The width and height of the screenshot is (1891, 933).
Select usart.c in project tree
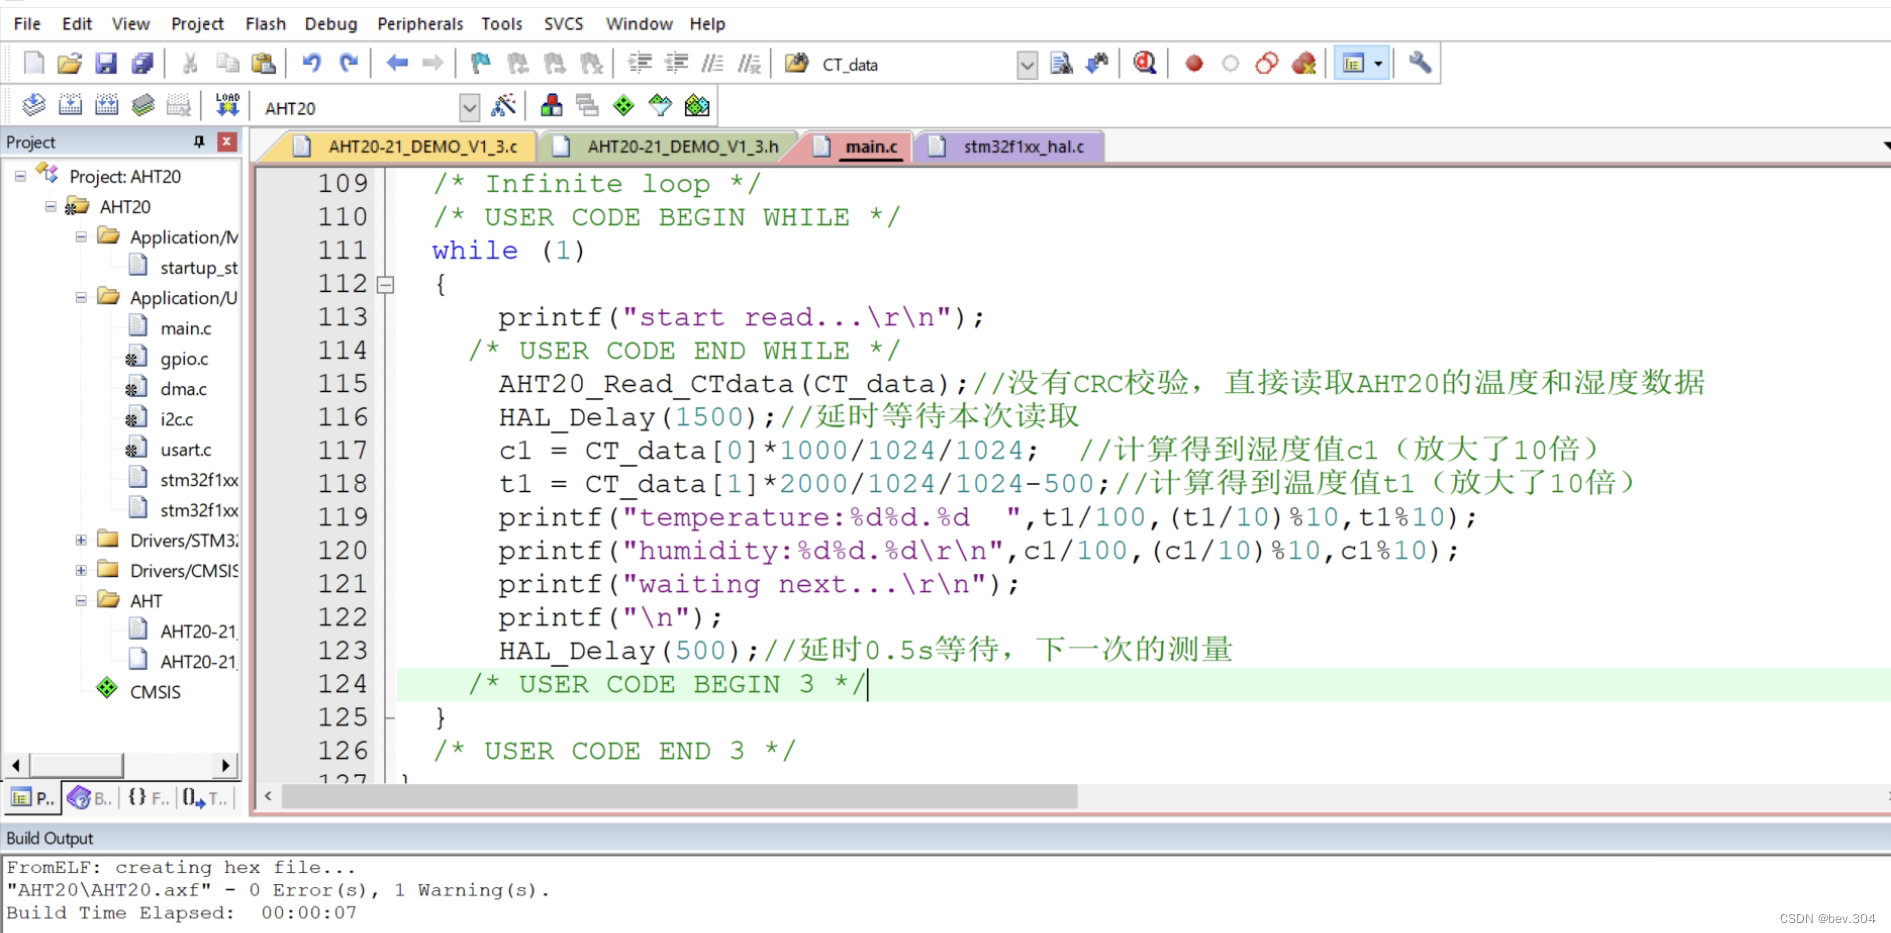click(186, 449)
